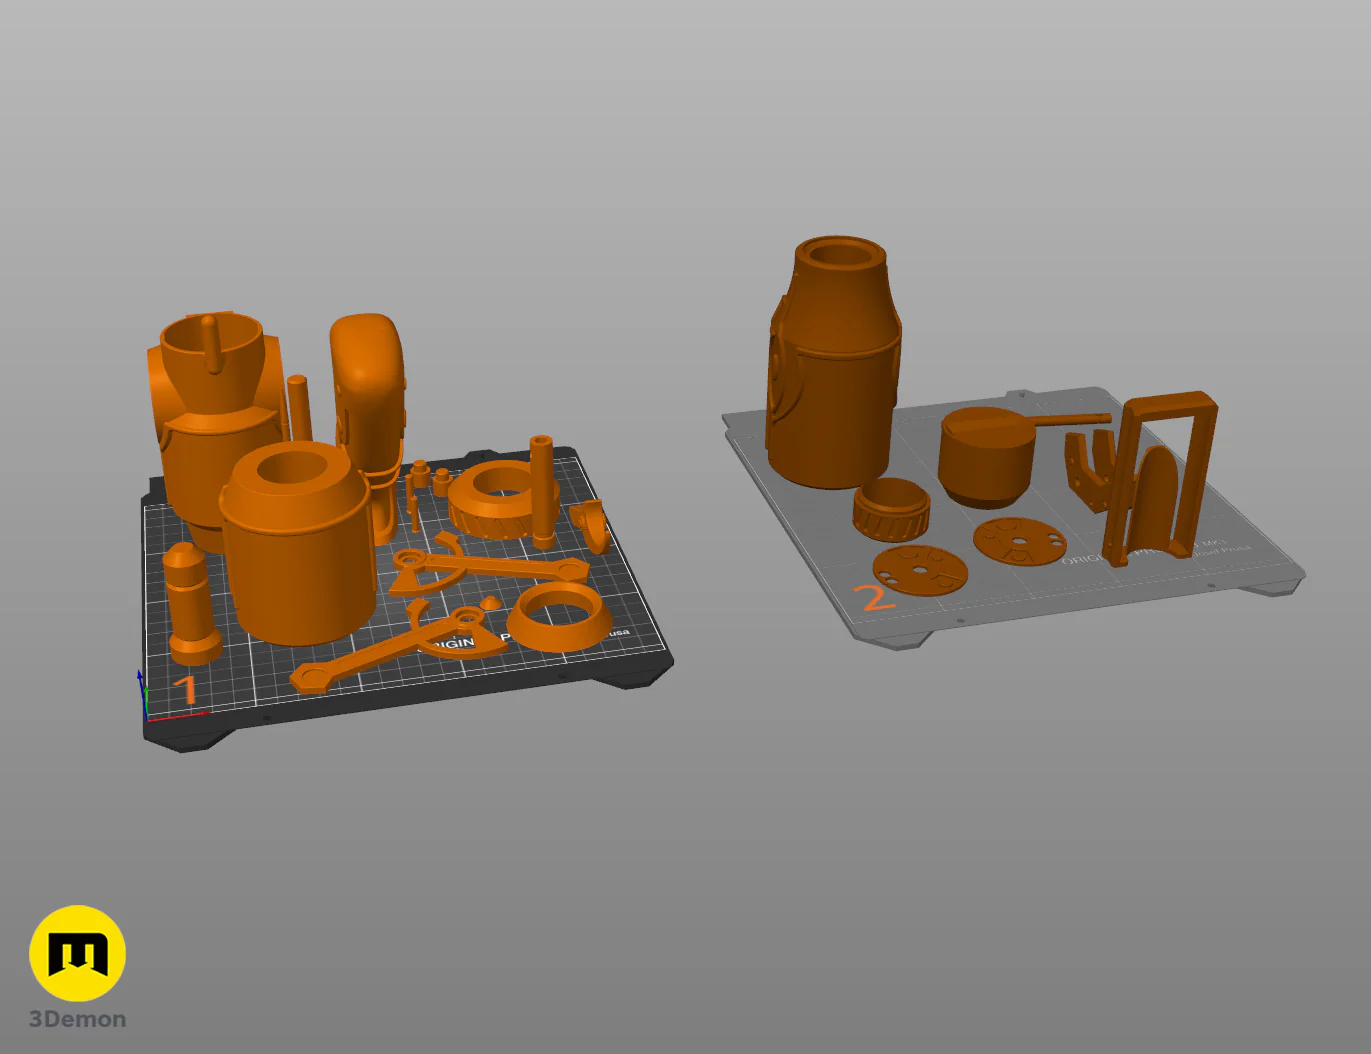Select the small bottle-shaped part on plate 1
Screen dimensions: 1371x1054
[x=190, y=605]
